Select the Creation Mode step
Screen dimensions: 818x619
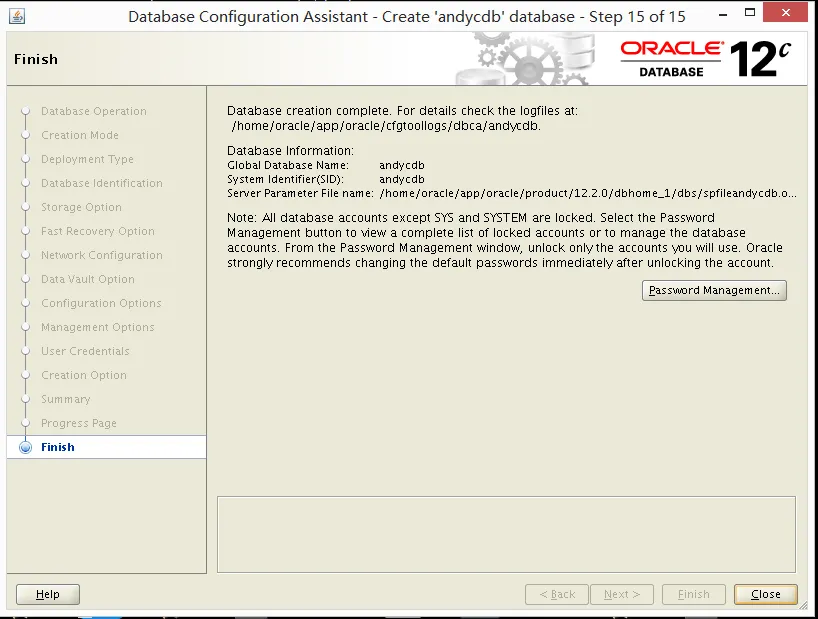pos(80,135)
